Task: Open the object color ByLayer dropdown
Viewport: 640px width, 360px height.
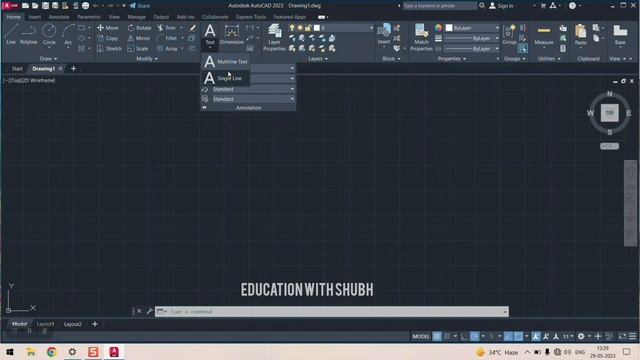Action: coord(472,28)
